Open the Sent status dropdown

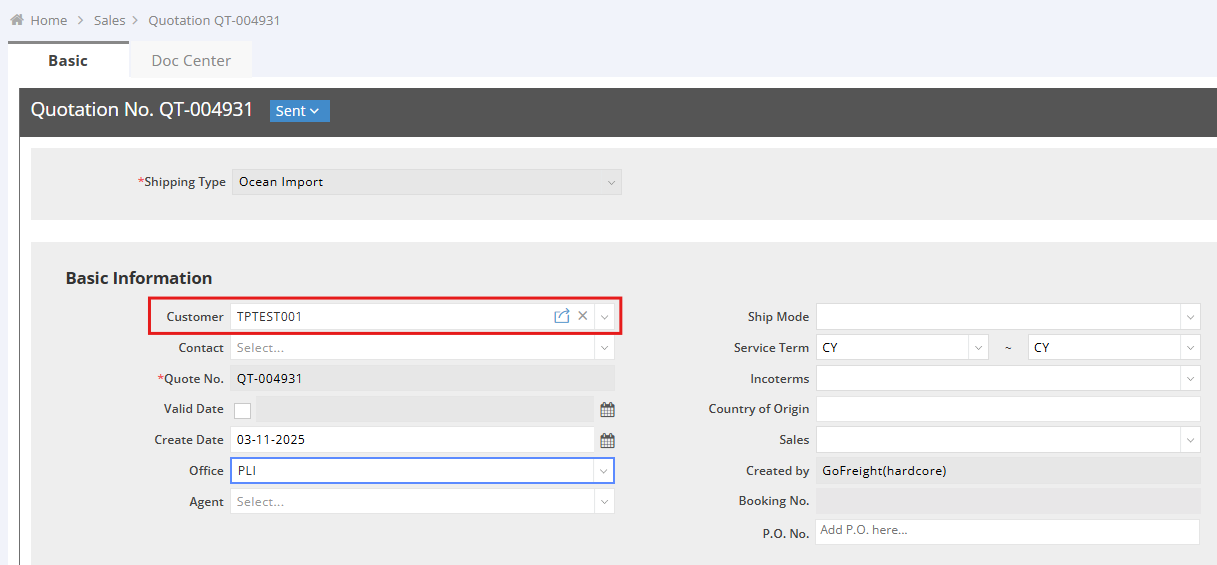click(x=299, y=111)
